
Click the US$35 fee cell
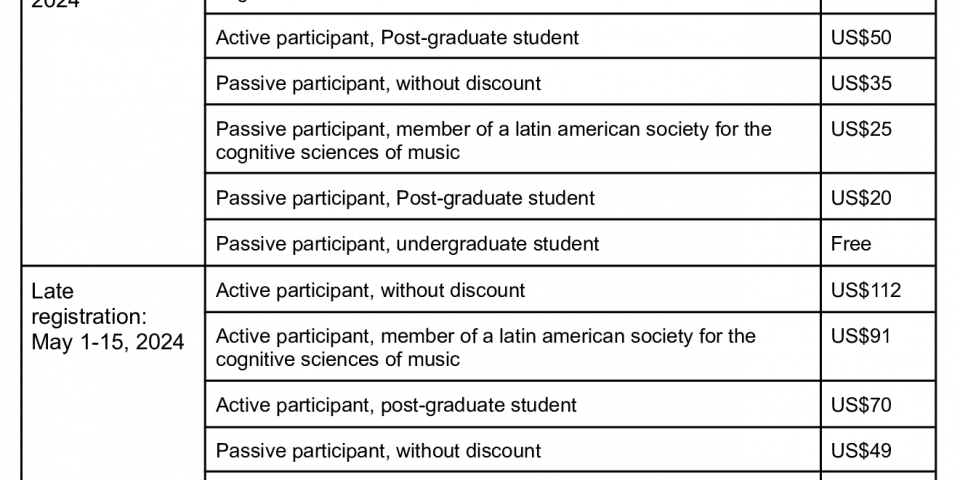pyautogui.click(x=861, y=83)
